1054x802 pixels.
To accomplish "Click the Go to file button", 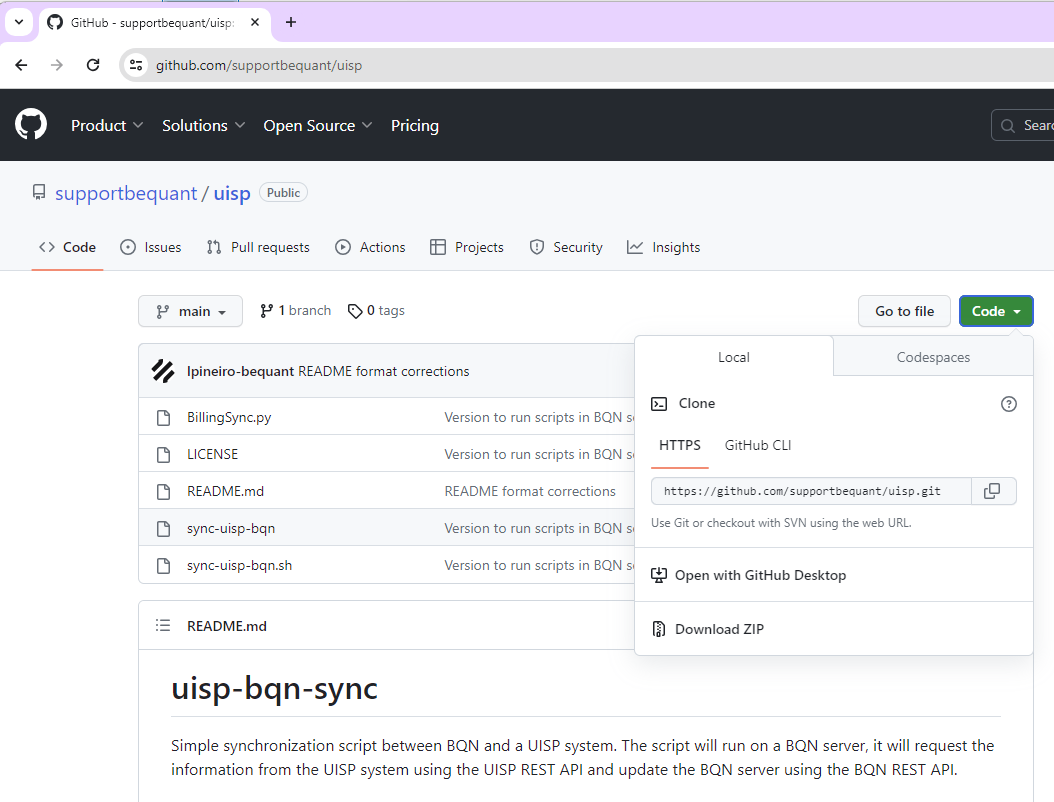I will [x=904, y=311].
